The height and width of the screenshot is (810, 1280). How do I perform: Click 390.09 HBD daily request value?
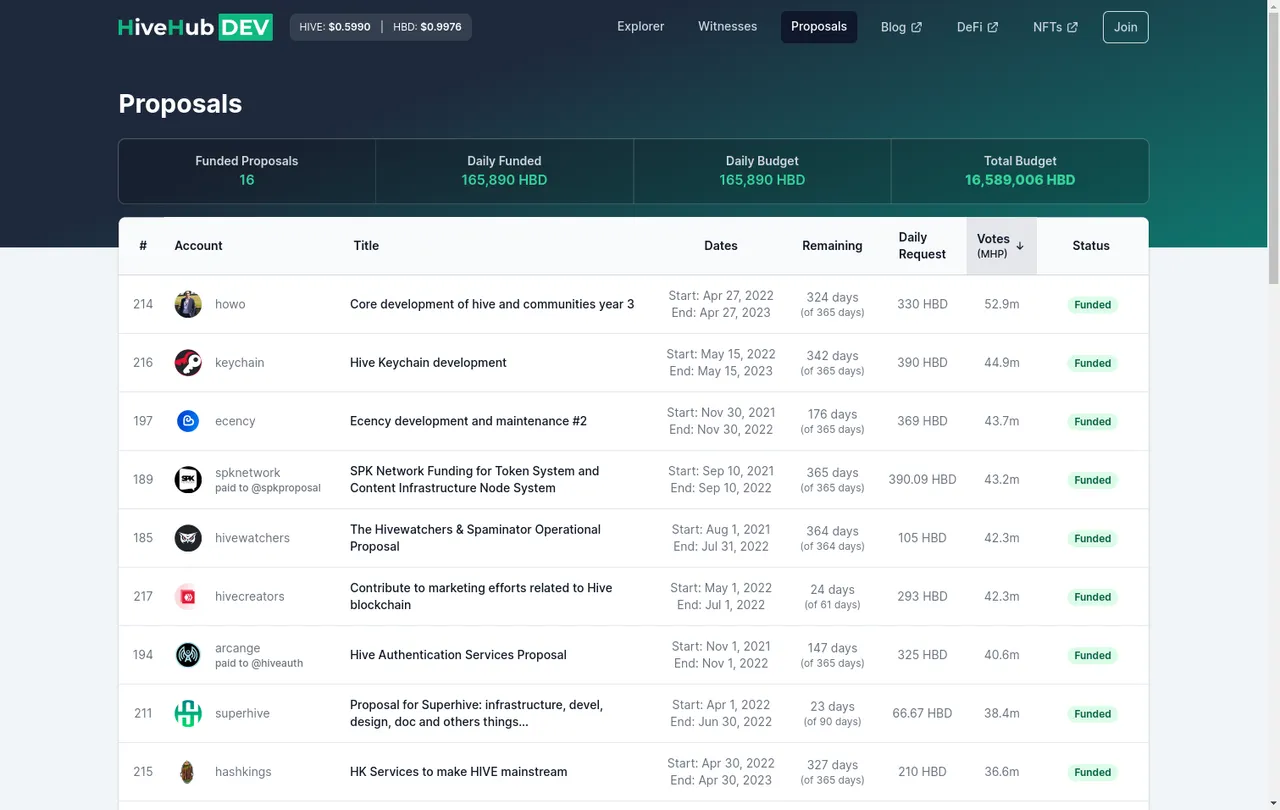tap(922, 480)
